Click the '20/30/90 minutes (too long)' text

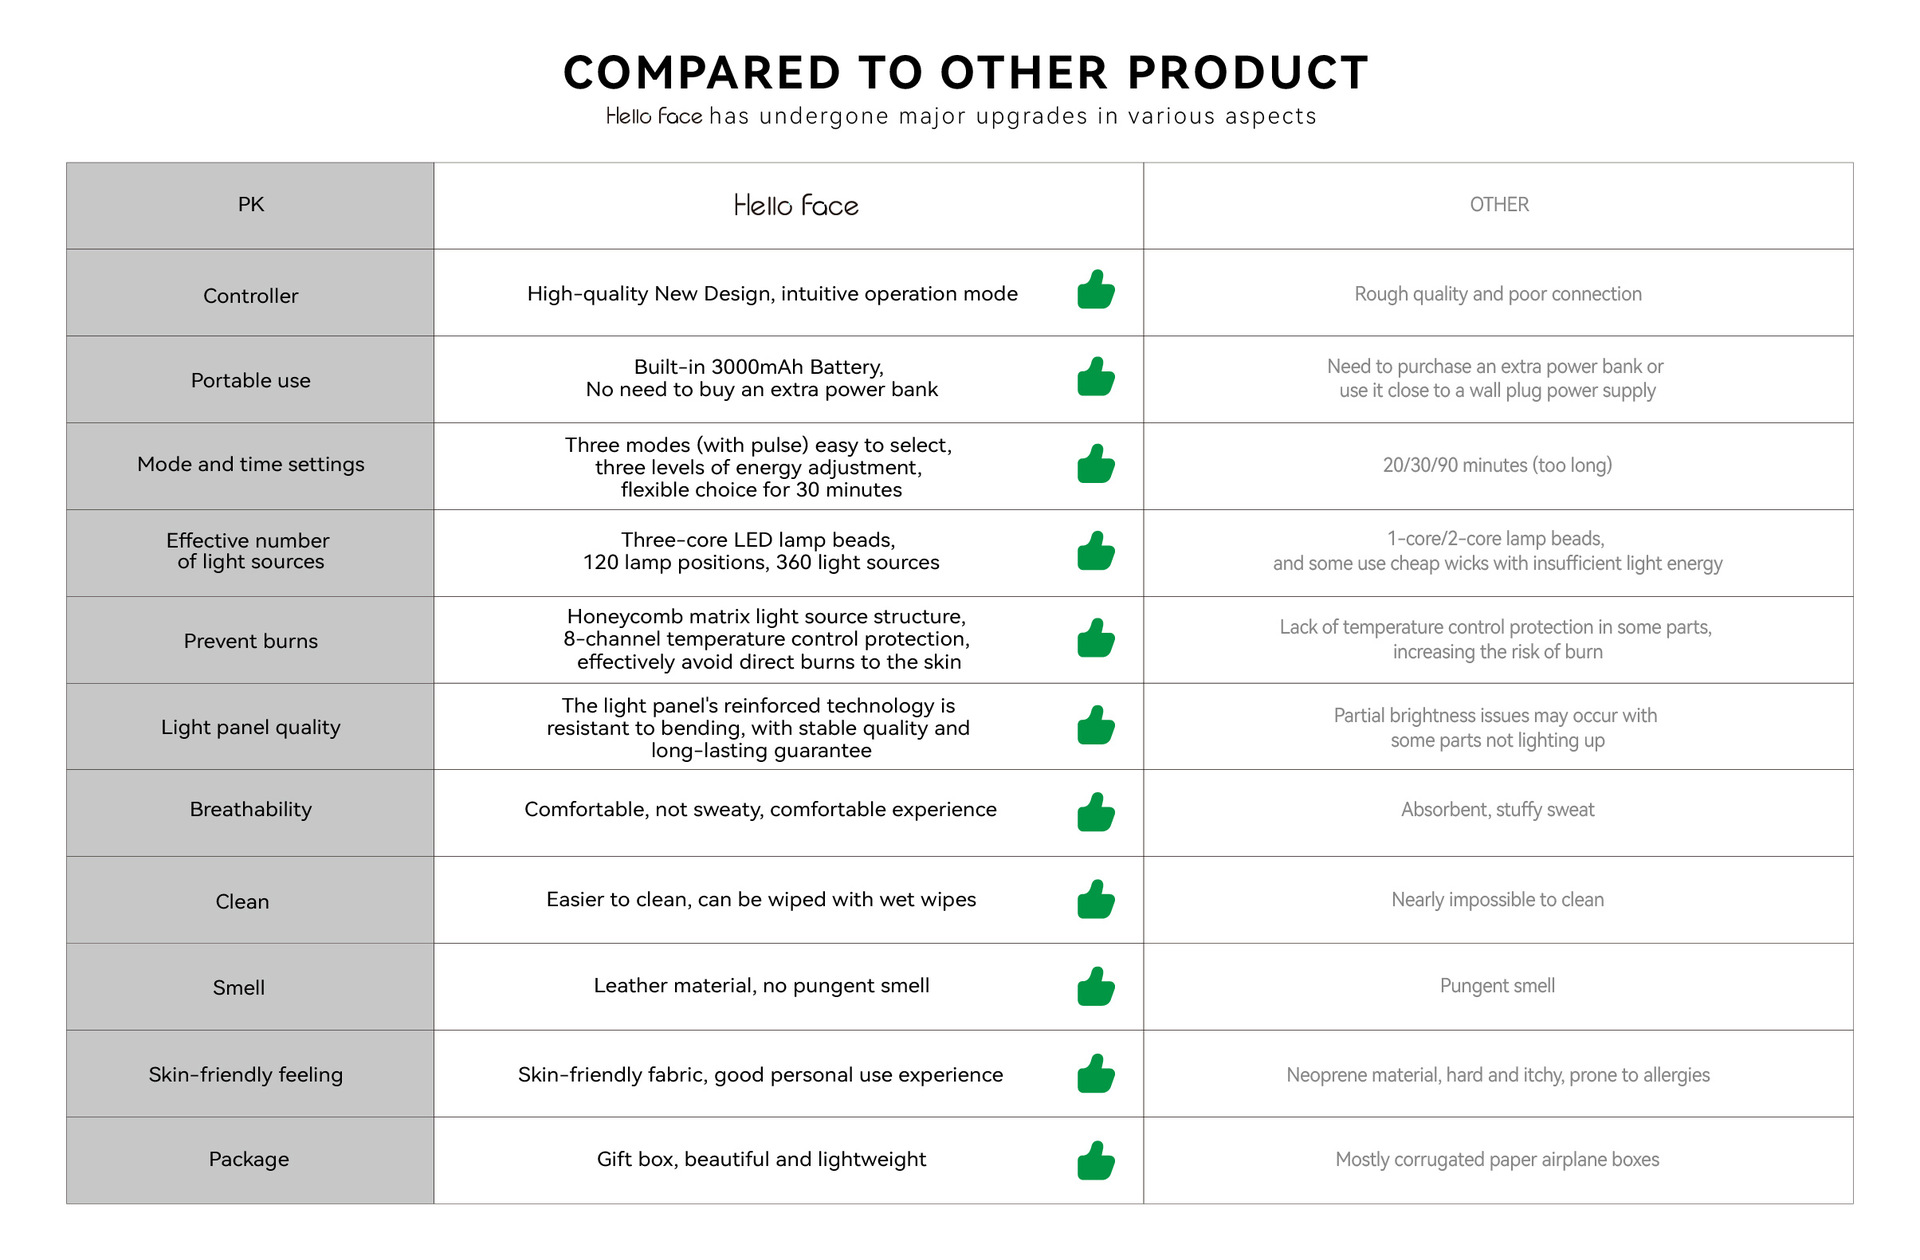pos(1497,465)
